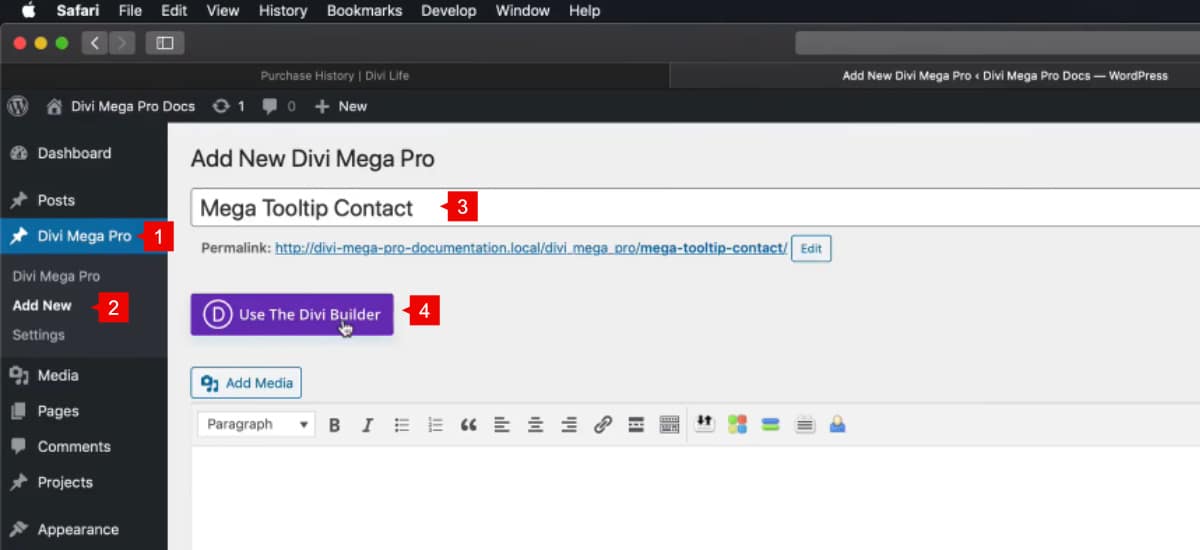Click the insert link icon
This screenshot has width=1200, height=550.
point(602,425)
